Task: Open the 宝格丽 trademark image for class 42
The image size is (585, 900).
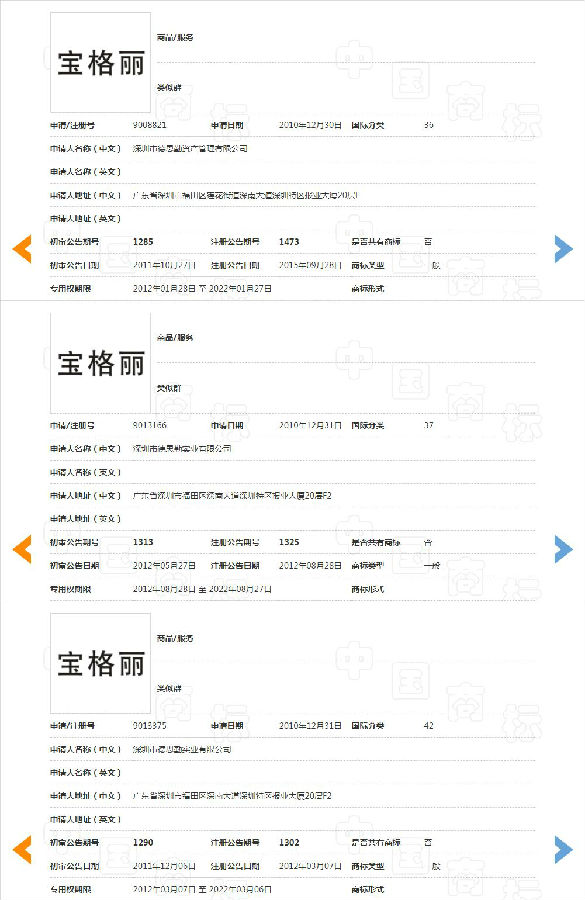Action: [100, 664]
